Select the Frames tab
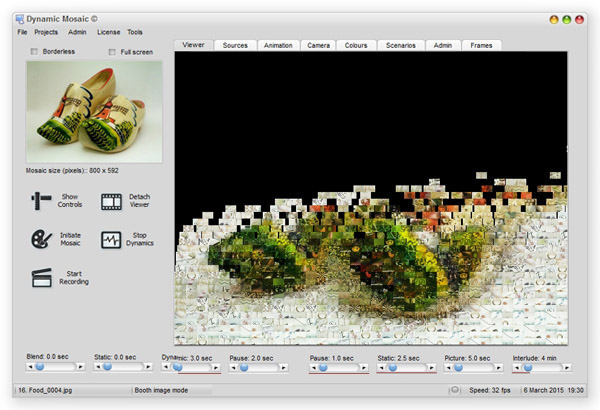This screenshot has height=410, width=600. click(x=481, y=45)
